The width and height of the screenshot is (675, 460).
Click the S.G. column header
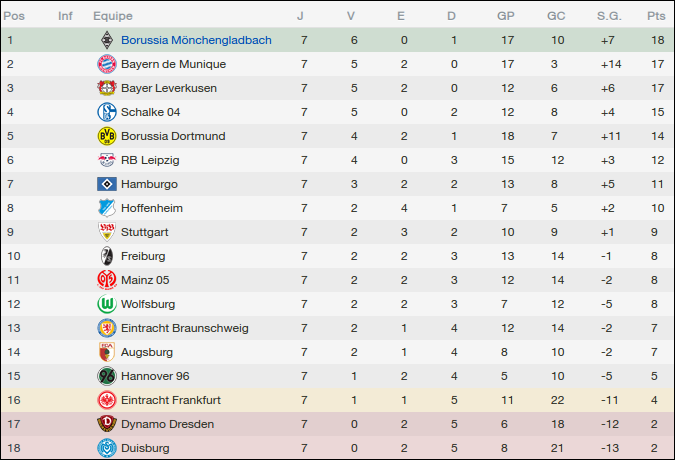pyautogui.click(x=608, y=16)
